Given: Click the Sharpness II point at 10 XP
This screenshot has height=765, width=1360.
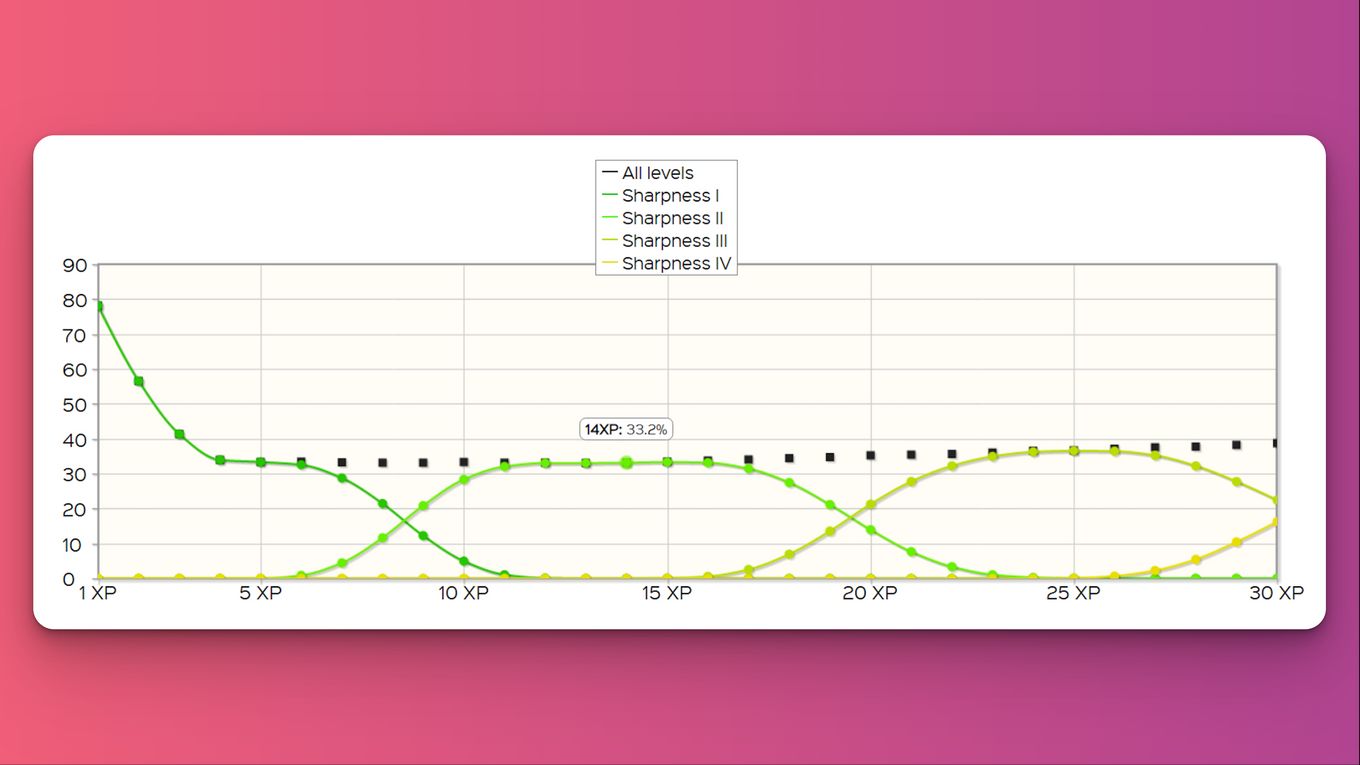Looking at the screenshot, I should tap(464, 480).
